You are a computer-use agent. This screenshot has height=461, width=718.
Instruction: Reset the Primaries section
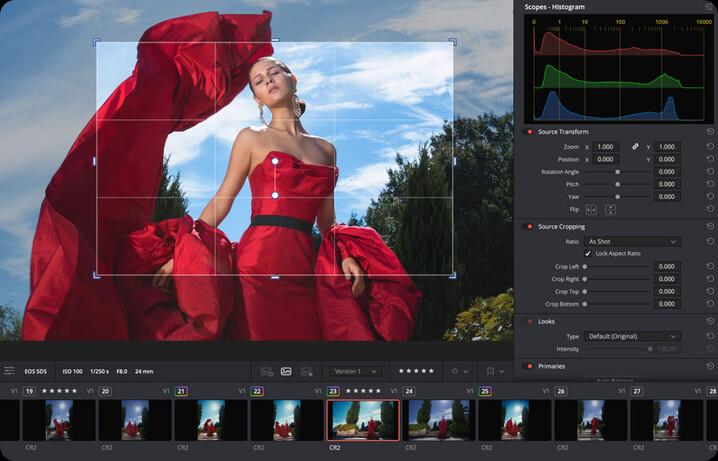[x=710, y=366]
